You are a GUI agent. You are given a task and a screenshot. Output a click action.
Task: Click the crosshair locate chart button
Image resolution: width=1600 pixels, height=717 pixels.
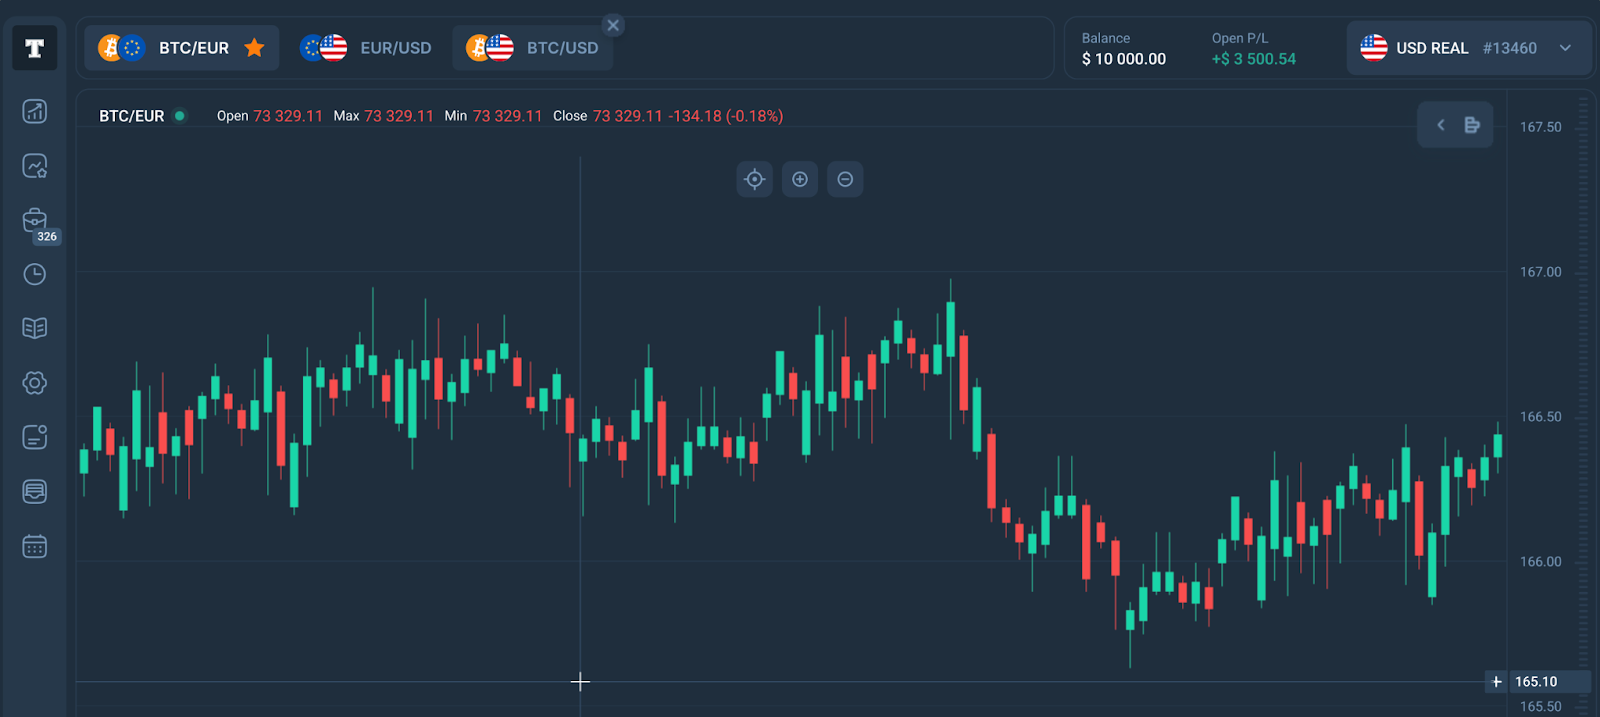[x=755, y=179]
